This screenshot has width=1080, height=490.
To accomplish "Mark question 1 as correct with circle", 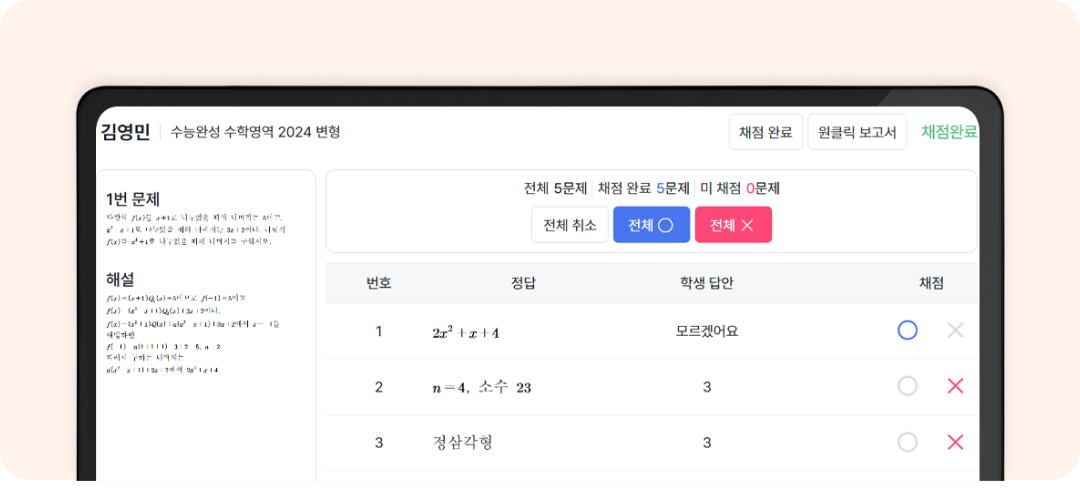I will [x=907, y=330].
